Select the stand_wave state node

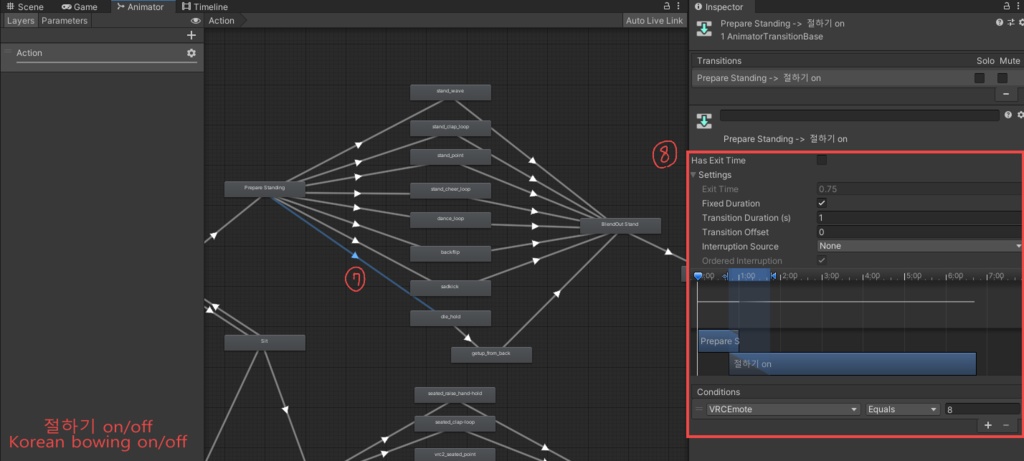[x=450, y=91]
